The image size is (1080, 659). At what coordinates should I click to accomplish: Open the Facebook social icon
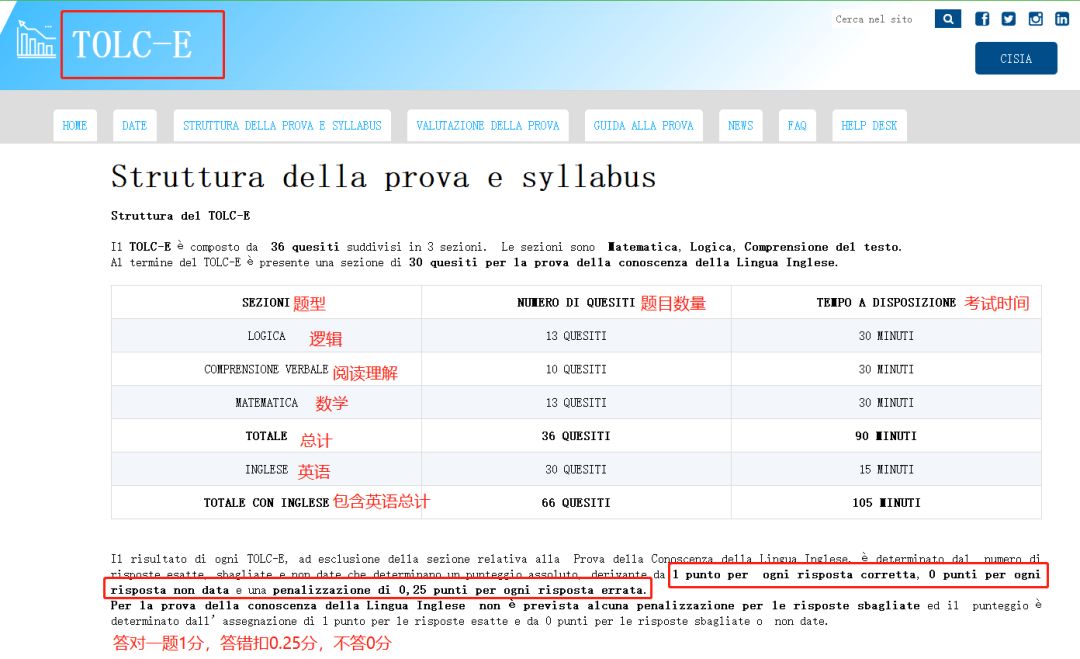coord(982,19)
